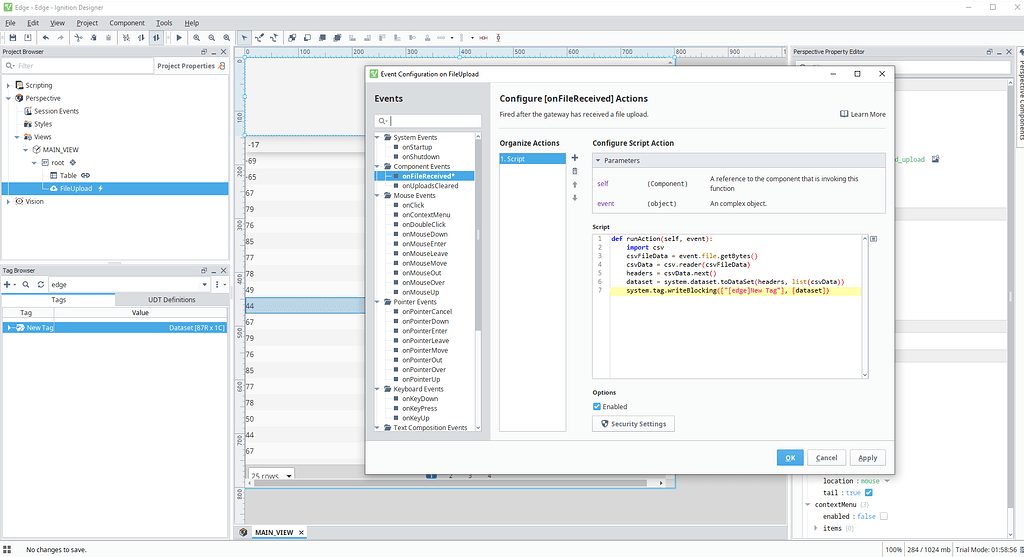Viewport: 1024px width, 557px height.
Task: Move the action up with arrow icon
Action: pos(575,184)
